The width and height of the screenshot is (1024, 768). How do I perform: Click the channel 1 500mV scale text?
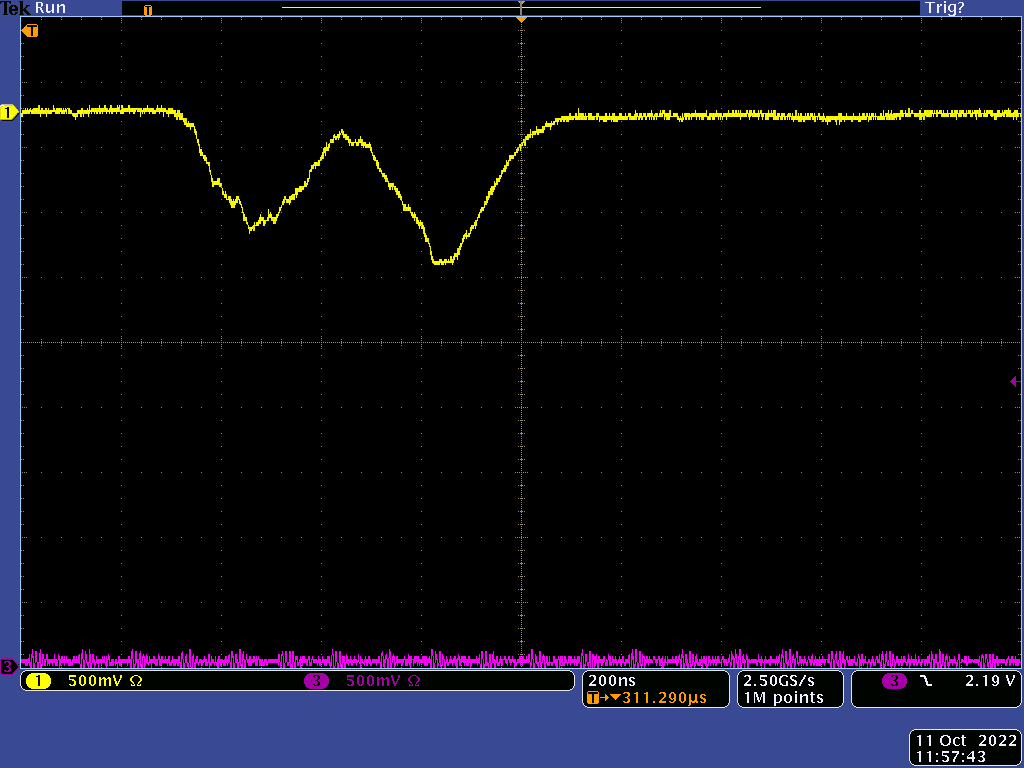[95, 681]
